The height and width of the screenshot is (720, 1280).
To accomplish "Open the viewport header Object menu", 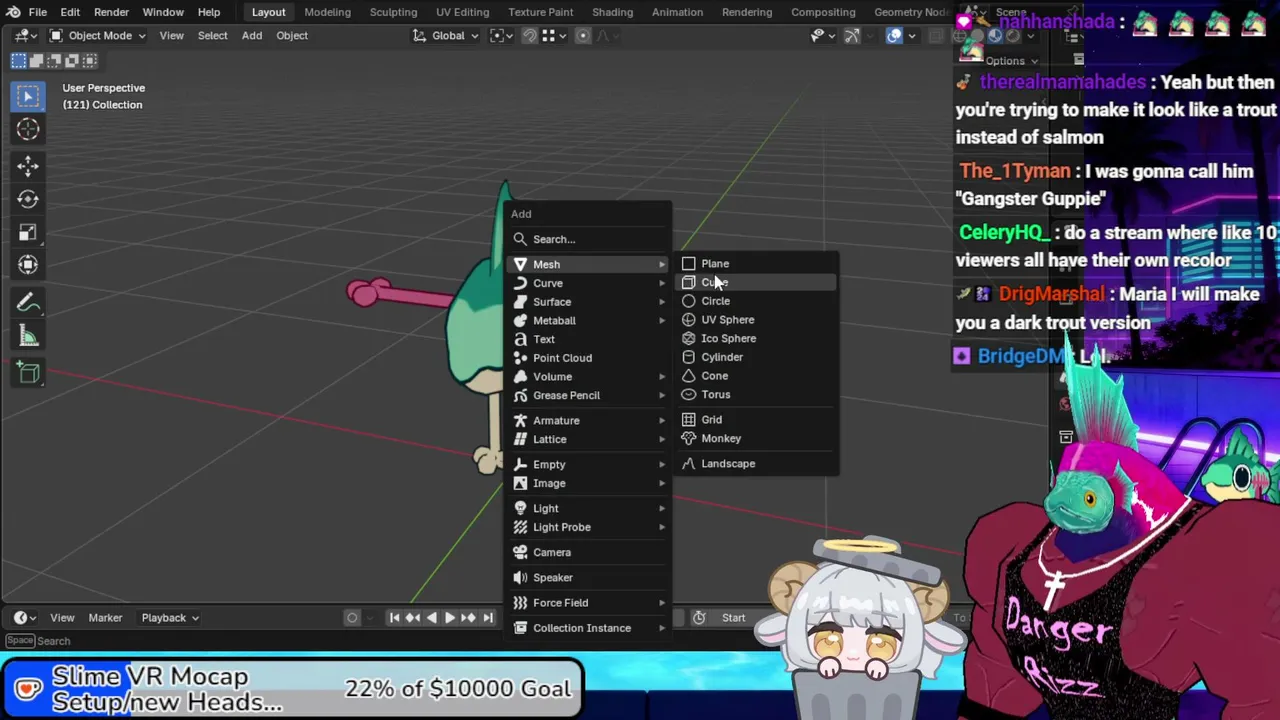I will (292, 36).
